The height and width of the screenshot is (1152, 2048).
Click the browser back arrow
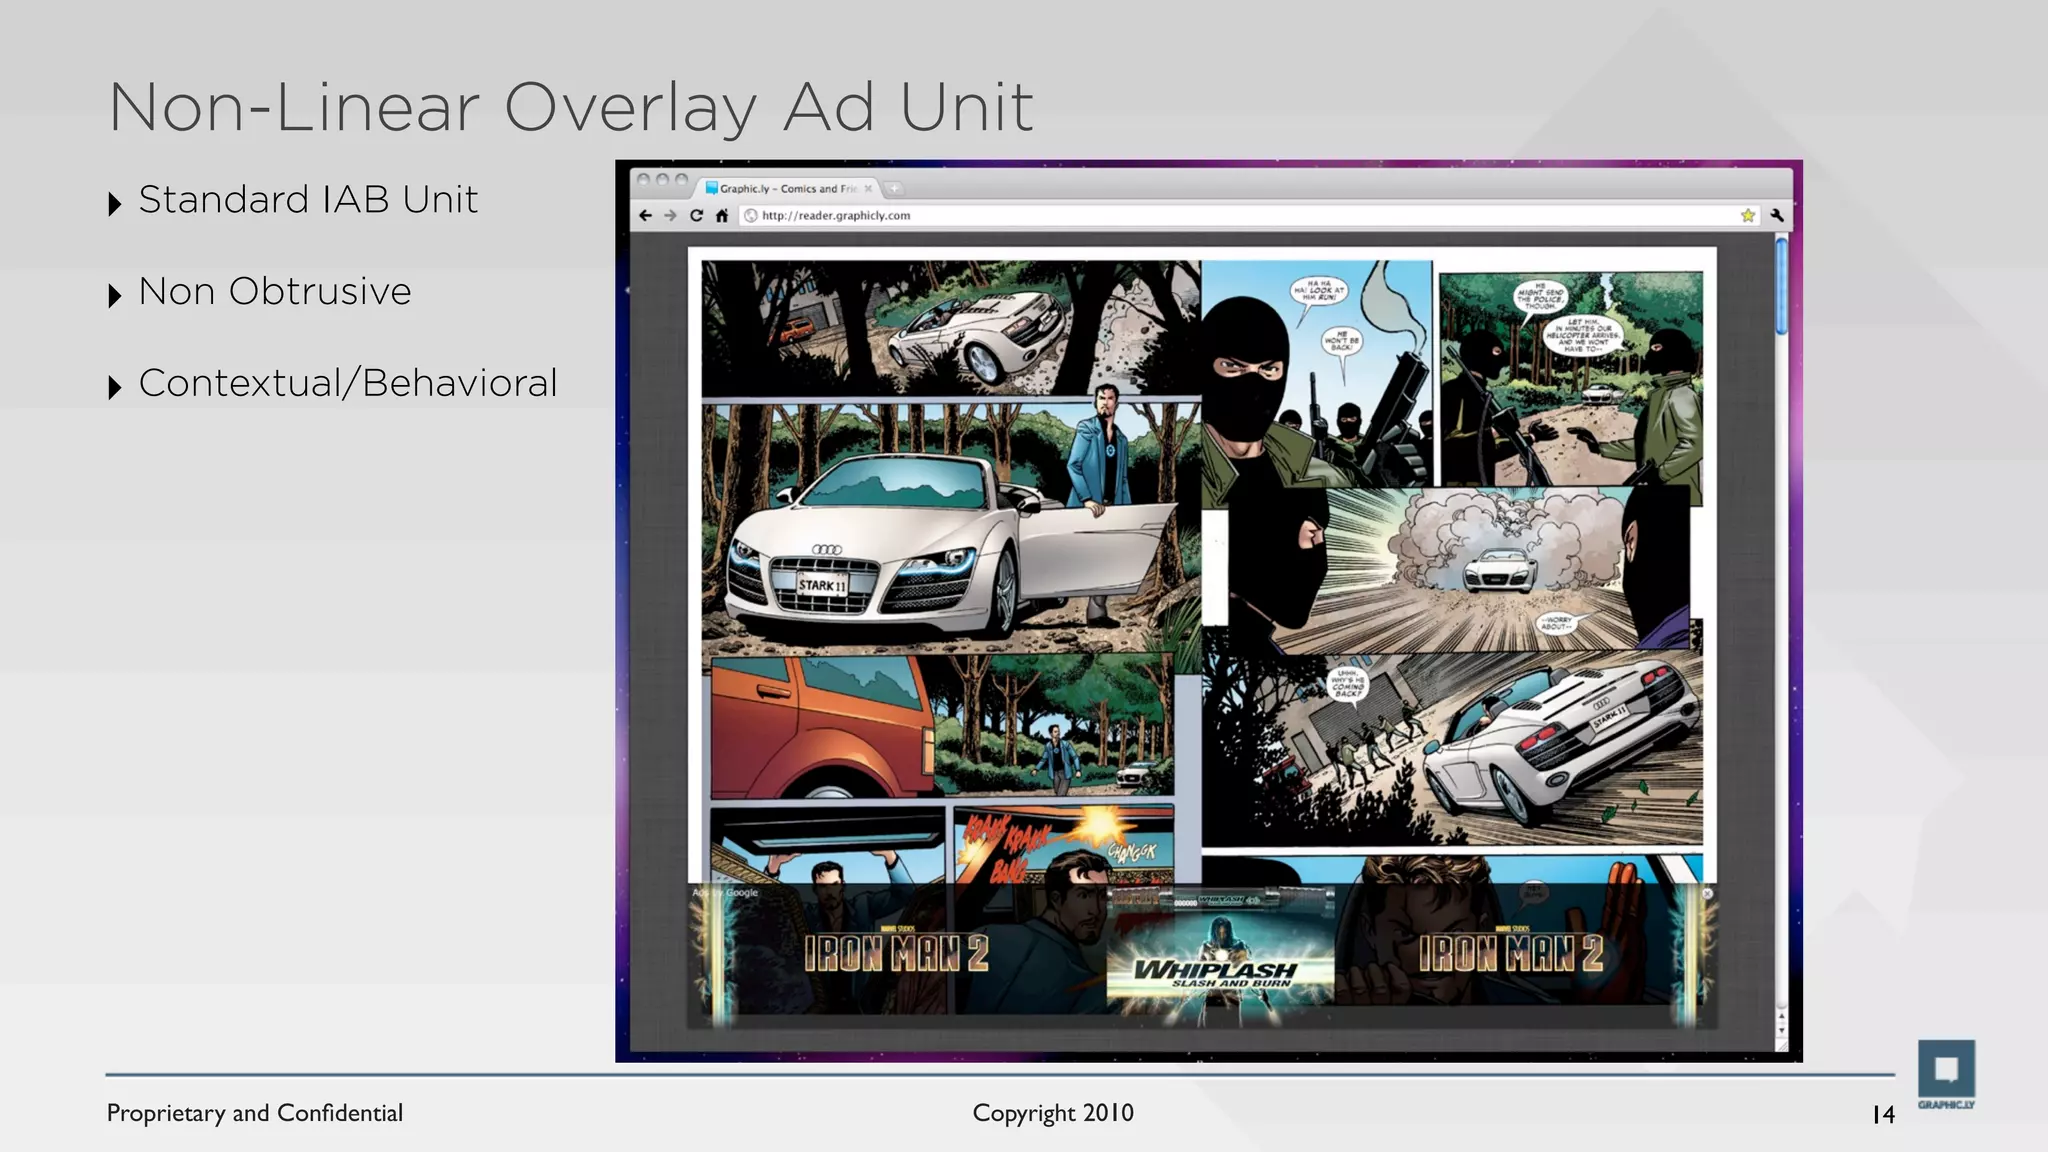click(x=645, y=215)
